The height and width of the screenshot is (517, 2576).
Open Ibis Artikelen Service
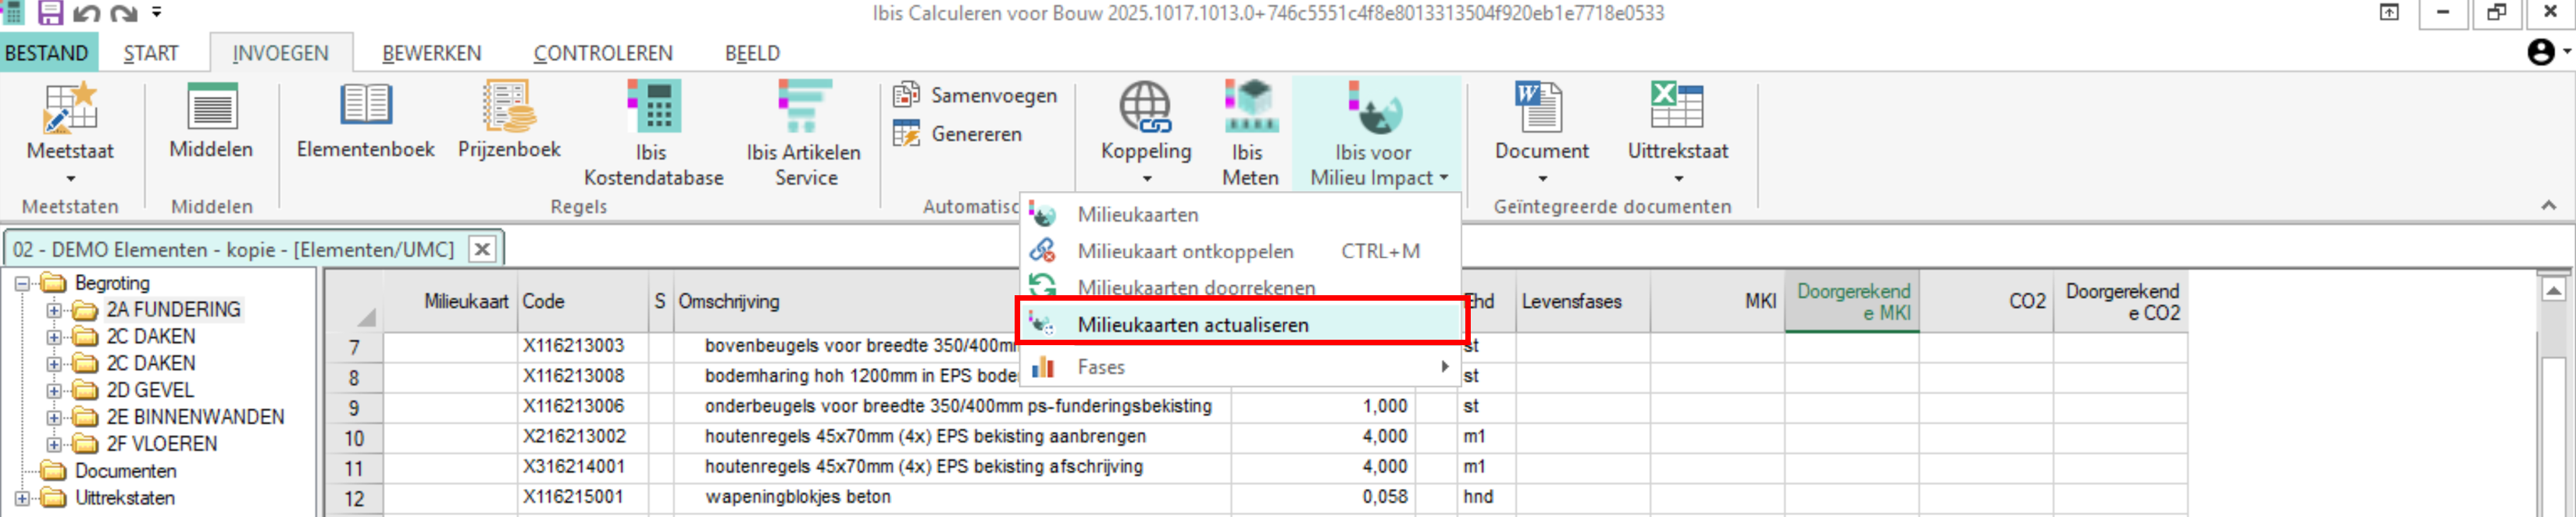803,108
